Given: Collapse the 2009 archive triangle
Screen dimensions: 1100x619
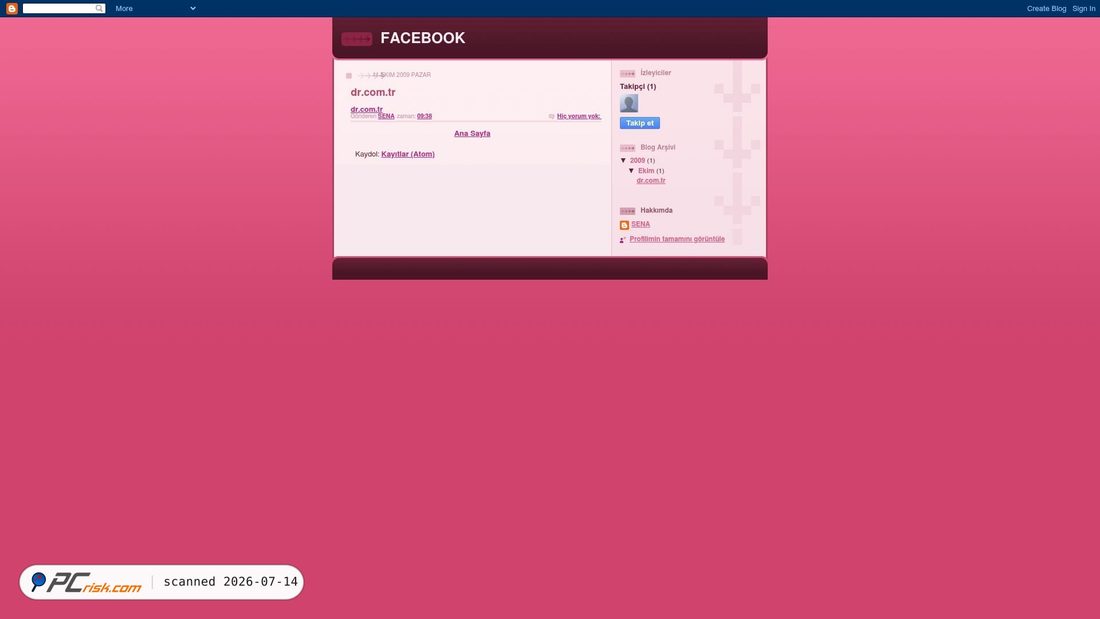Looking at the screenshot, I should tap(623, 160).
